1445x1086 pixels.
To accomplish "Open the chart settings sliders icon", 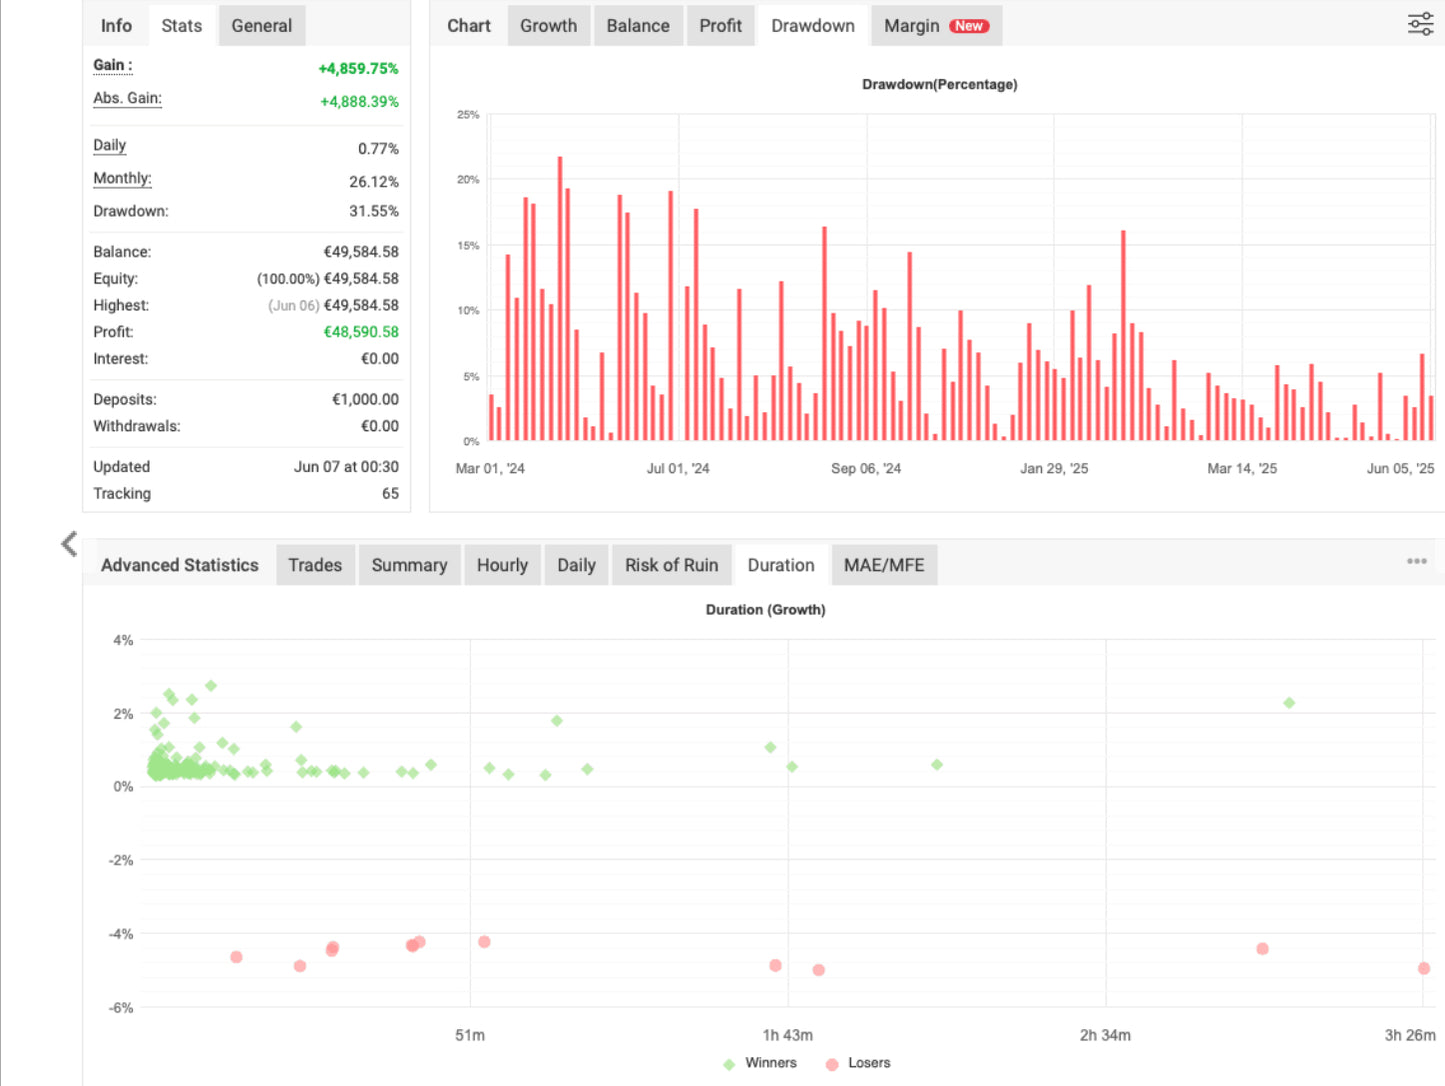I will click(x=1420, y=25).
